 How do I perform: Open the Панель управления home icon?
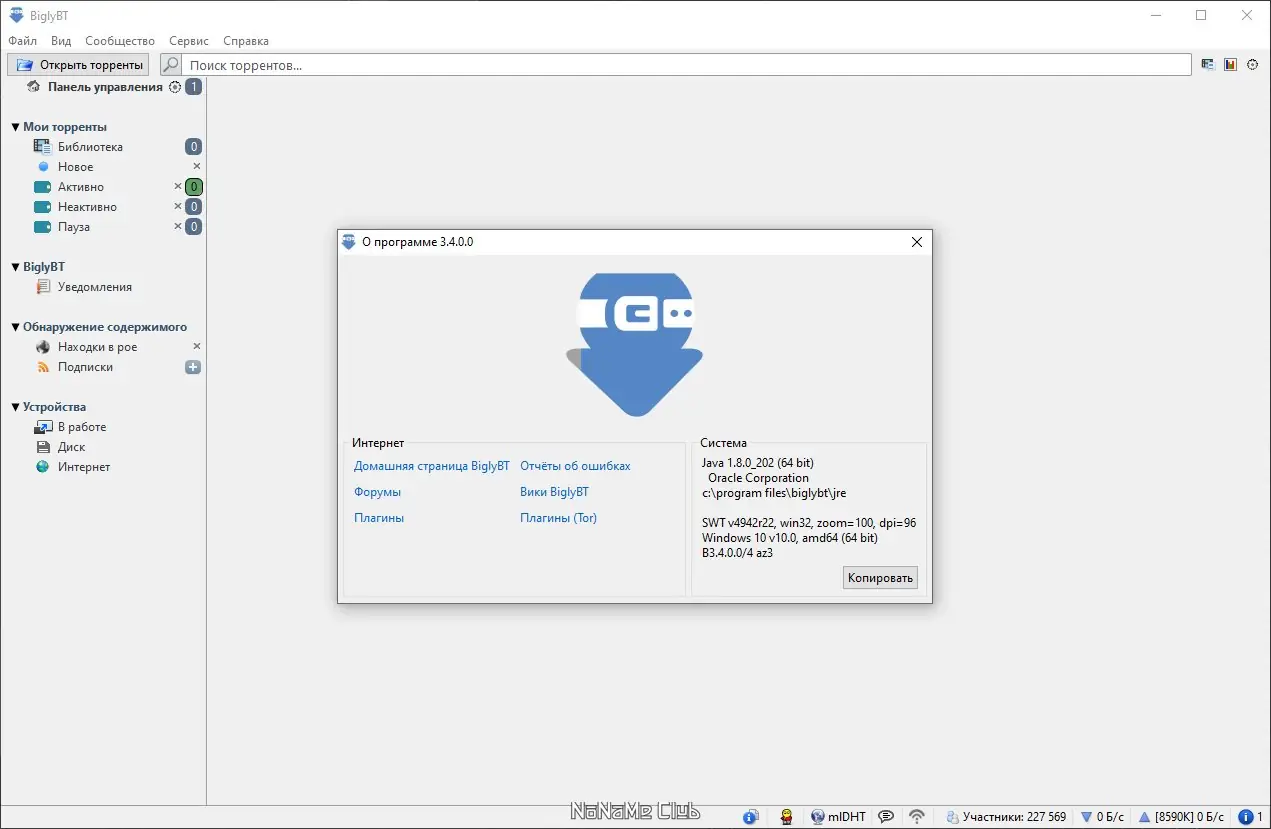(33, 87)
